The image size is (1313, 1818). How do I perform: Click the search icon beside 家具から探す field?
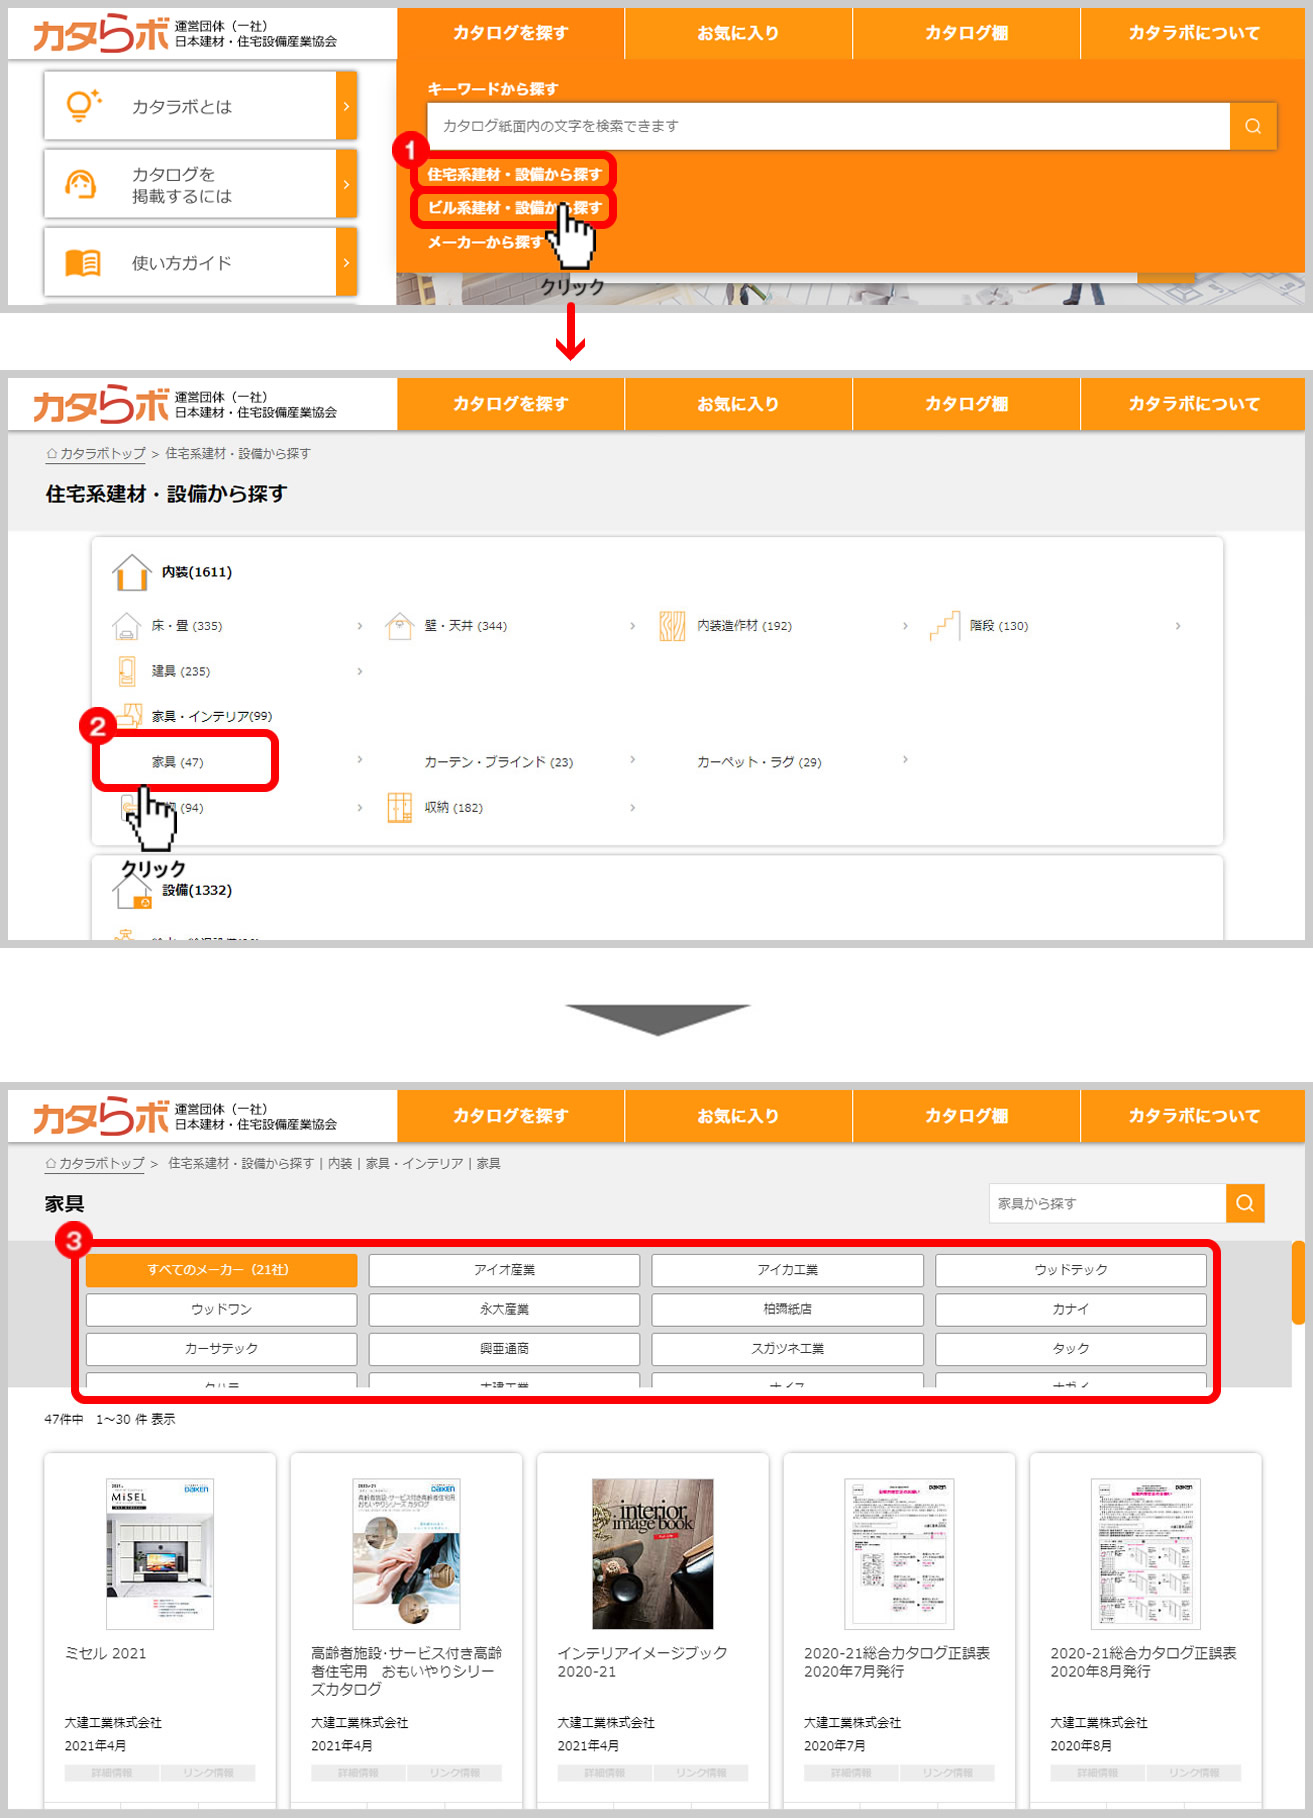[x=1244, y=1203]
